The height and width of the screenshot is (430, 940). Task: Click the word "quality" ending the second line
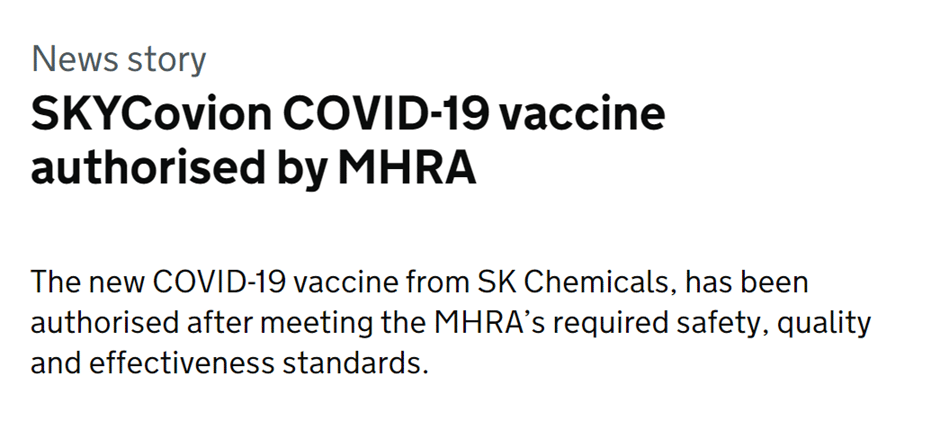(x=824, y=324)
